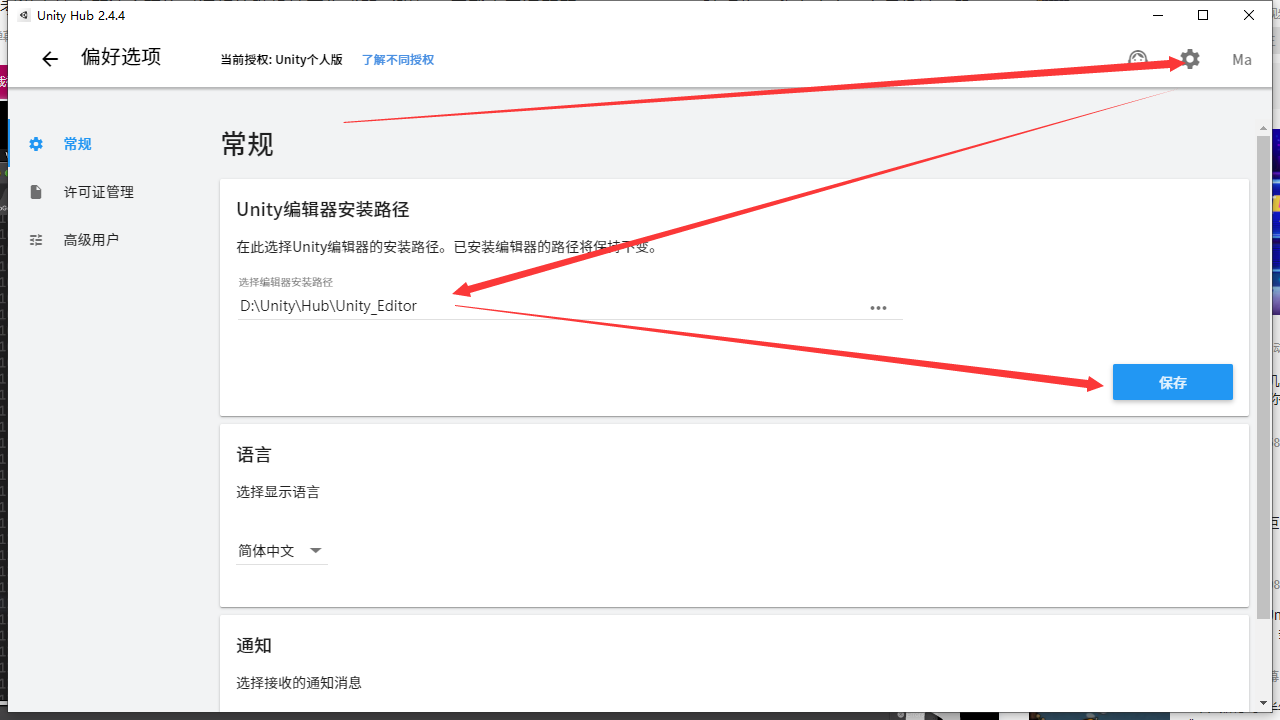Expand the language selector arrow
This screenshot has width=1280, height=720.
pyautogui.click(x=315, y=550)
